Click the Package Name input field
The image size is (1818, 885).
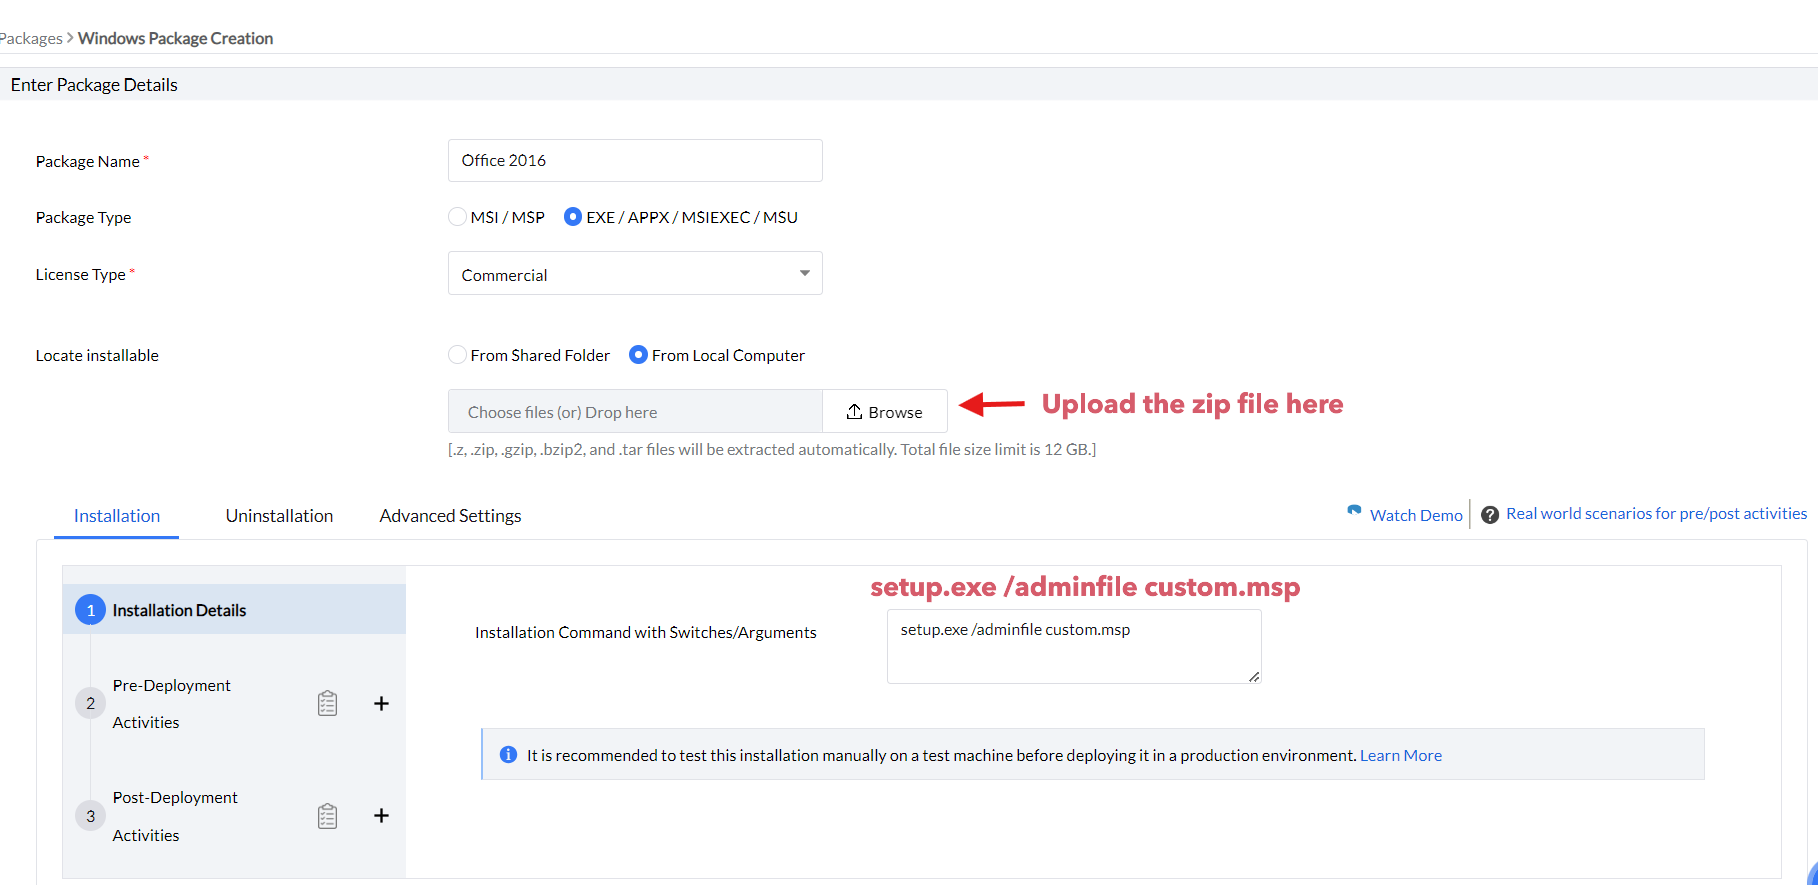[x=635, y=161]
